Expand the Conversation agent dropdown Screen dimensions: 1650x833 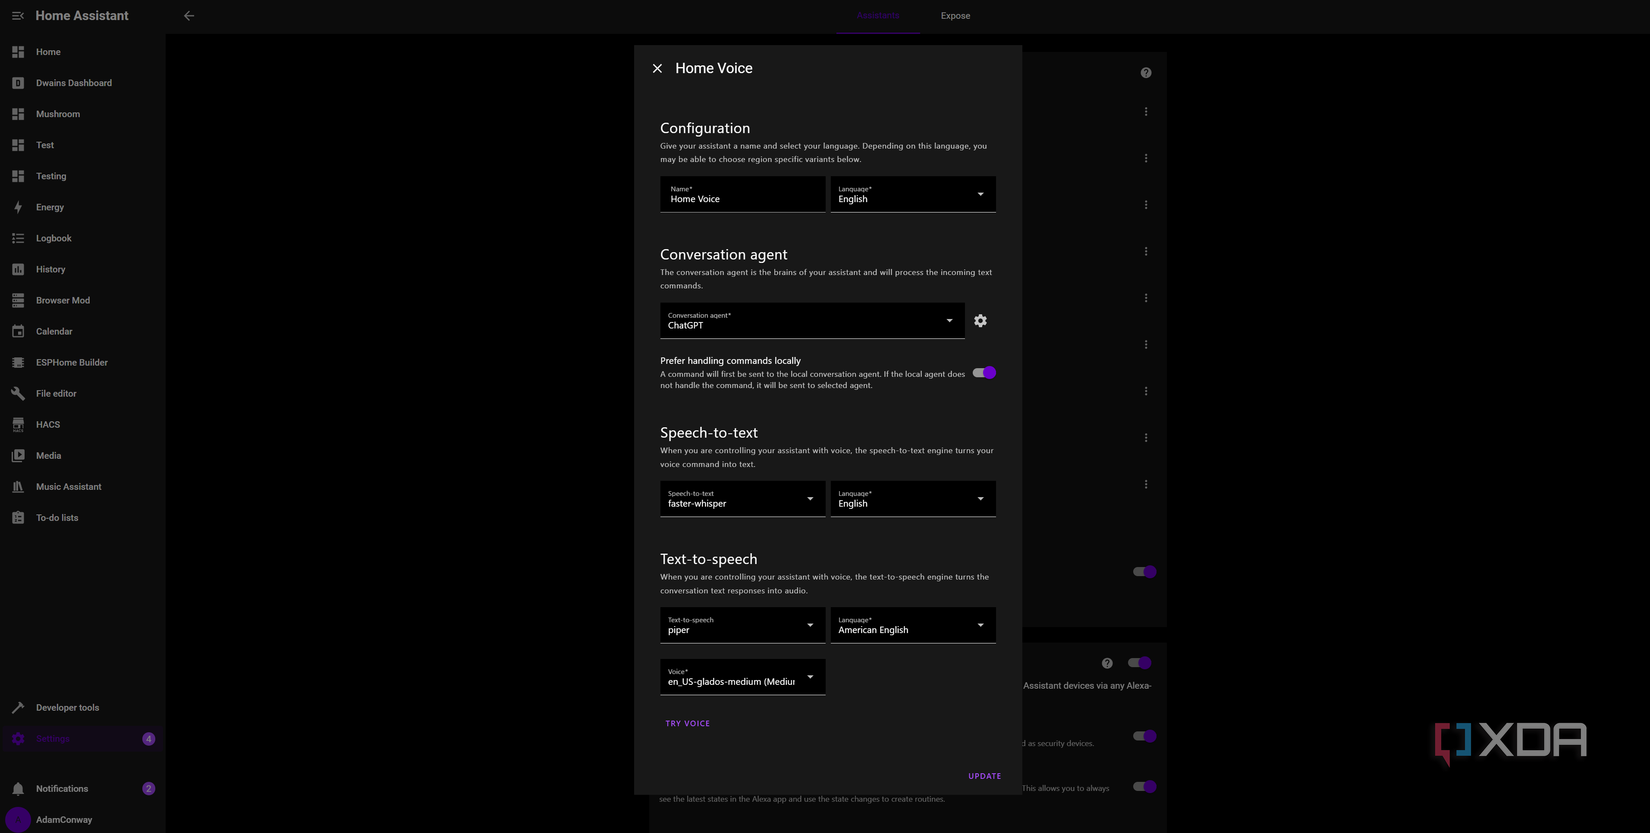[x=811, y=321]
